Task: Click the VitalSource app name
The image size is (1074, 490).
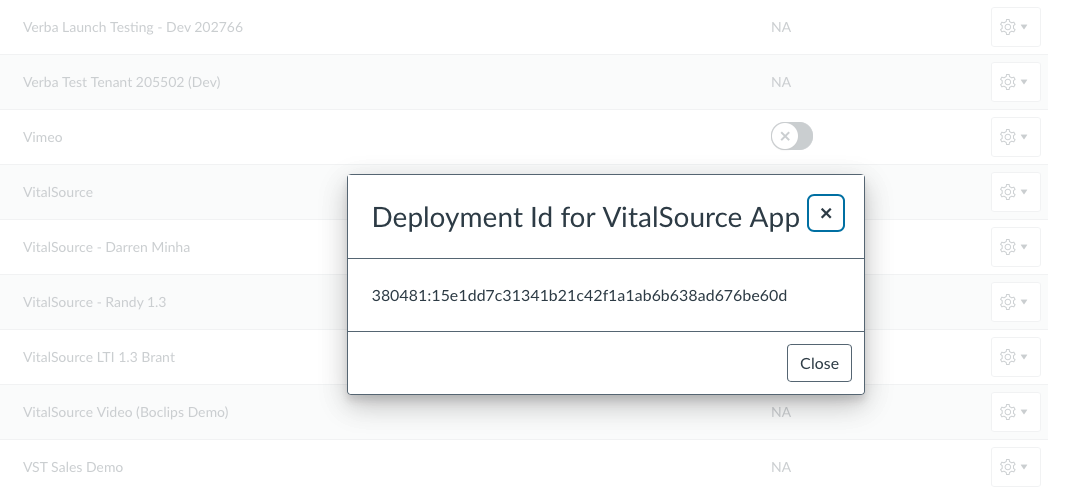Action: [x=58, y=192]
